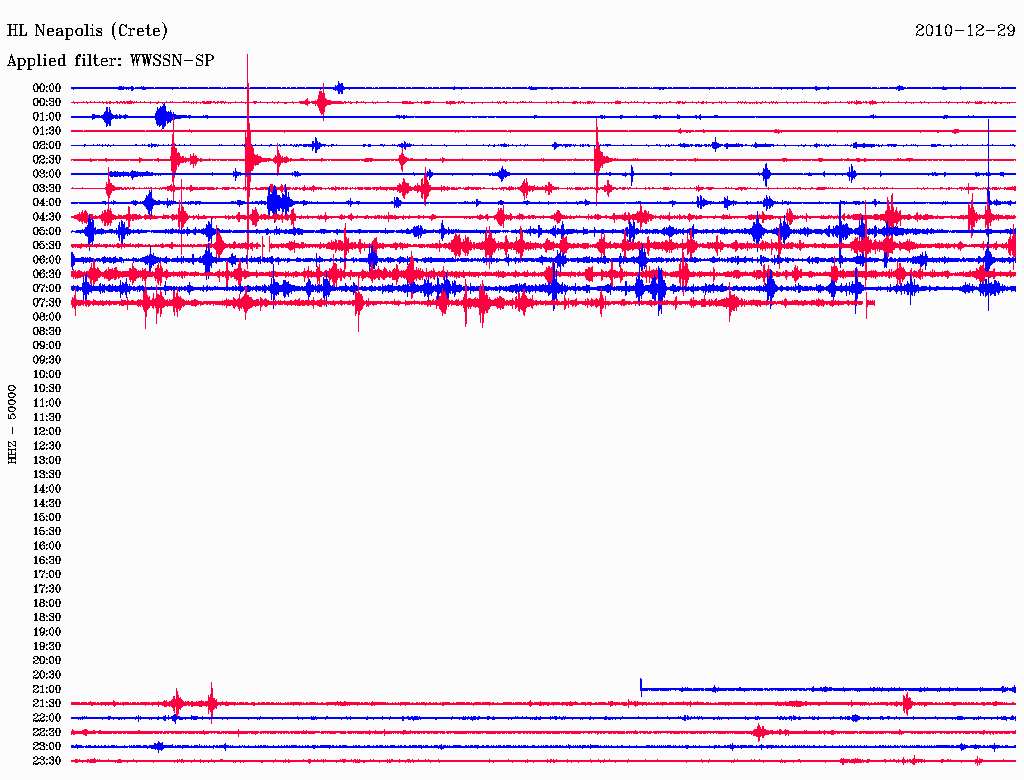Click the 21:00 time label
Viewport: 1024px width, 780px height.
[47, 689]
